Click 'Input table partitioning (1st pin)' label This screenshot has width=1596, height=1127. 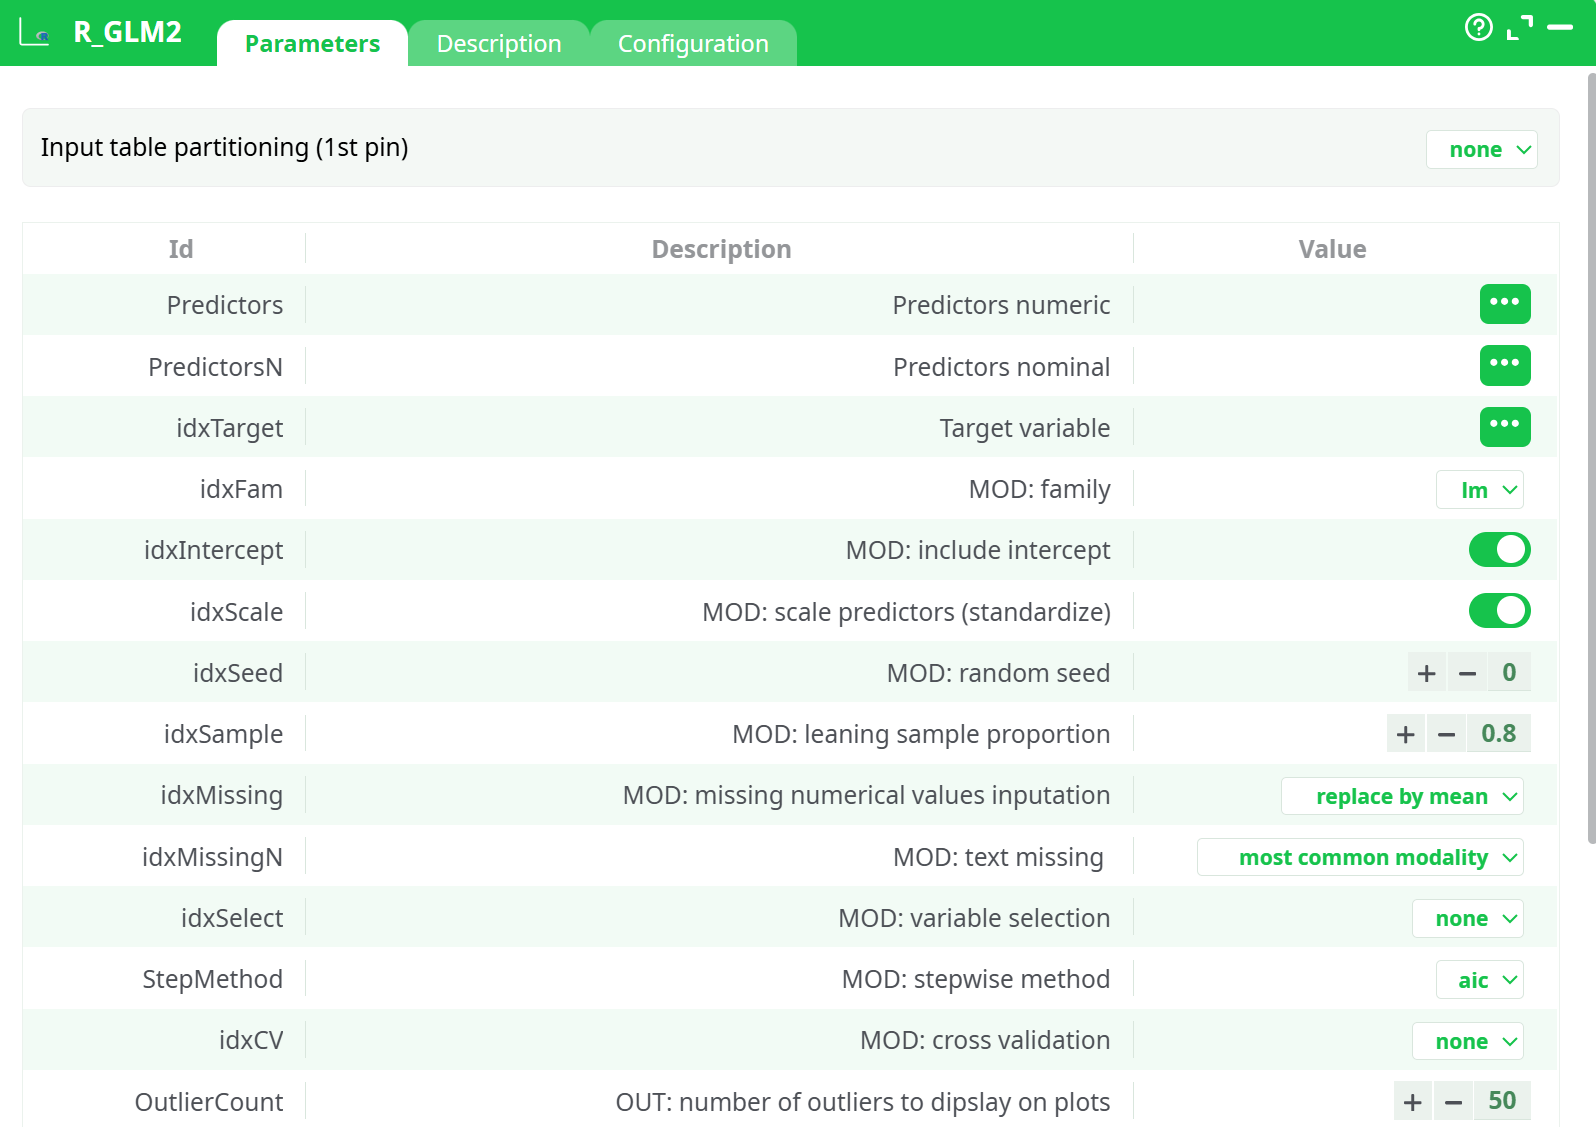coord(224,147)
